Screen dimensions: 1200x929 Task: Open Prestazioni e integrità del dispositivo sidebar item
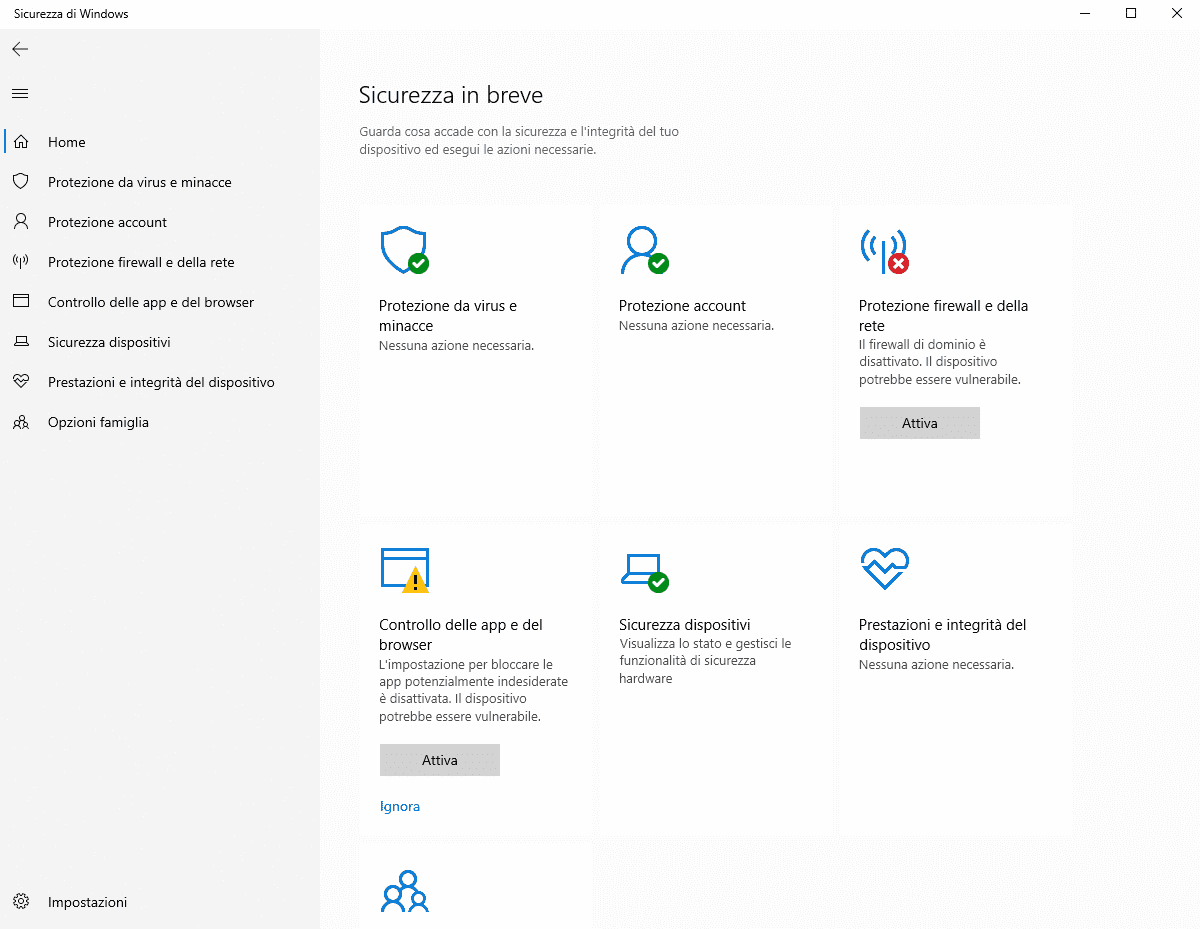pos(161,382)
